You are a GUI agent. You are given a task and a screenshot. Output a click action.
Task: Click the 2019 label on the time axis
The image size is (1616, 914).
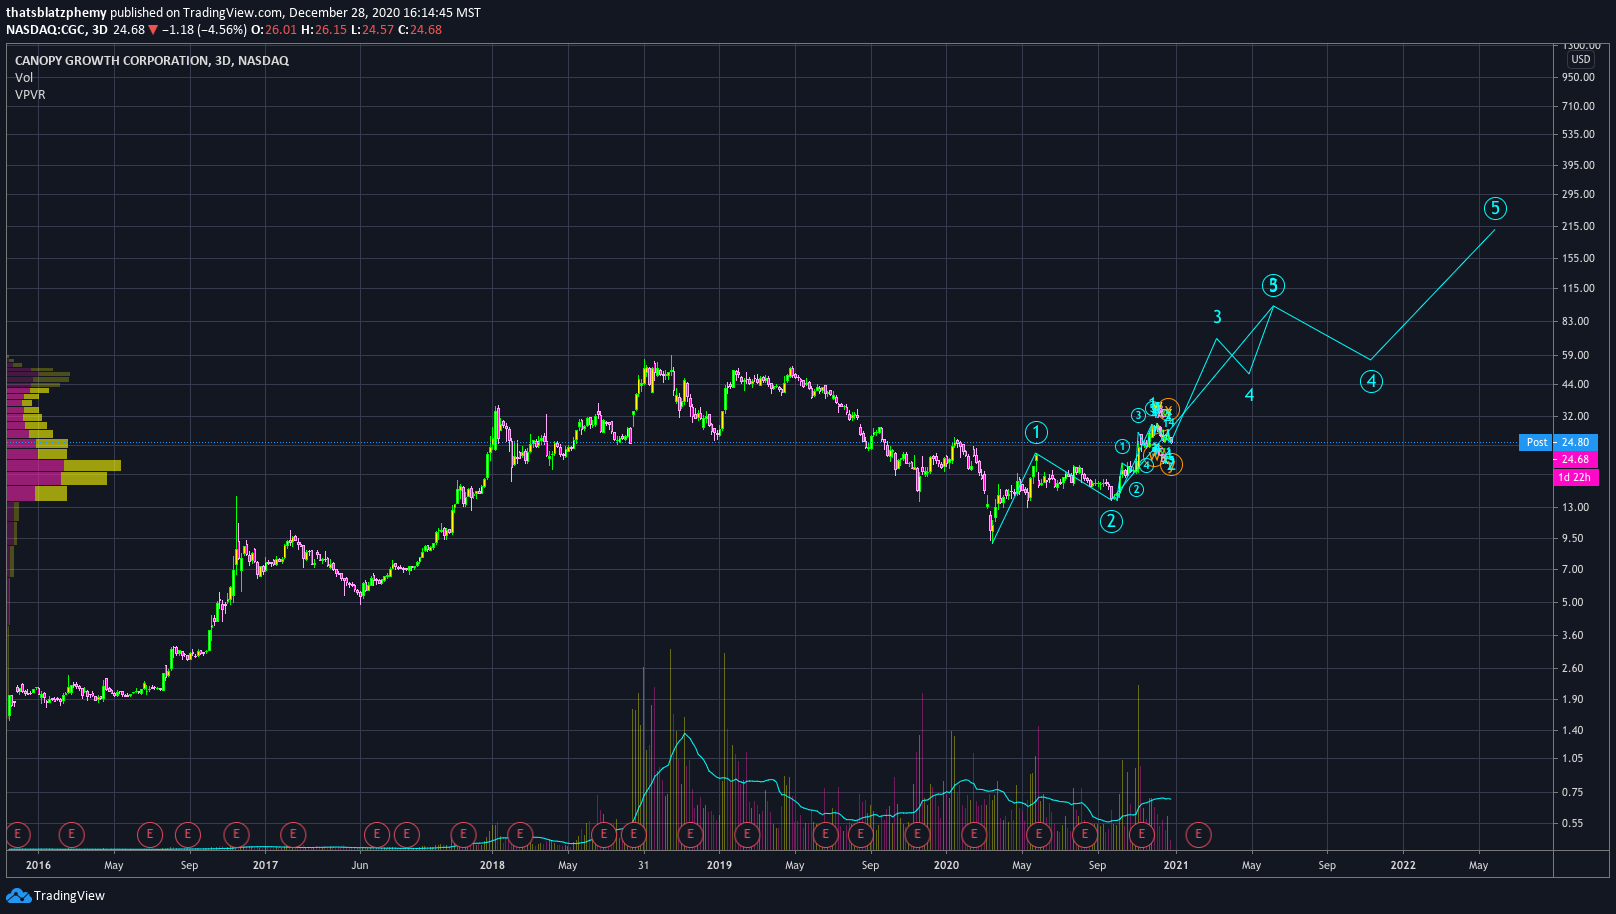point(719,865)
